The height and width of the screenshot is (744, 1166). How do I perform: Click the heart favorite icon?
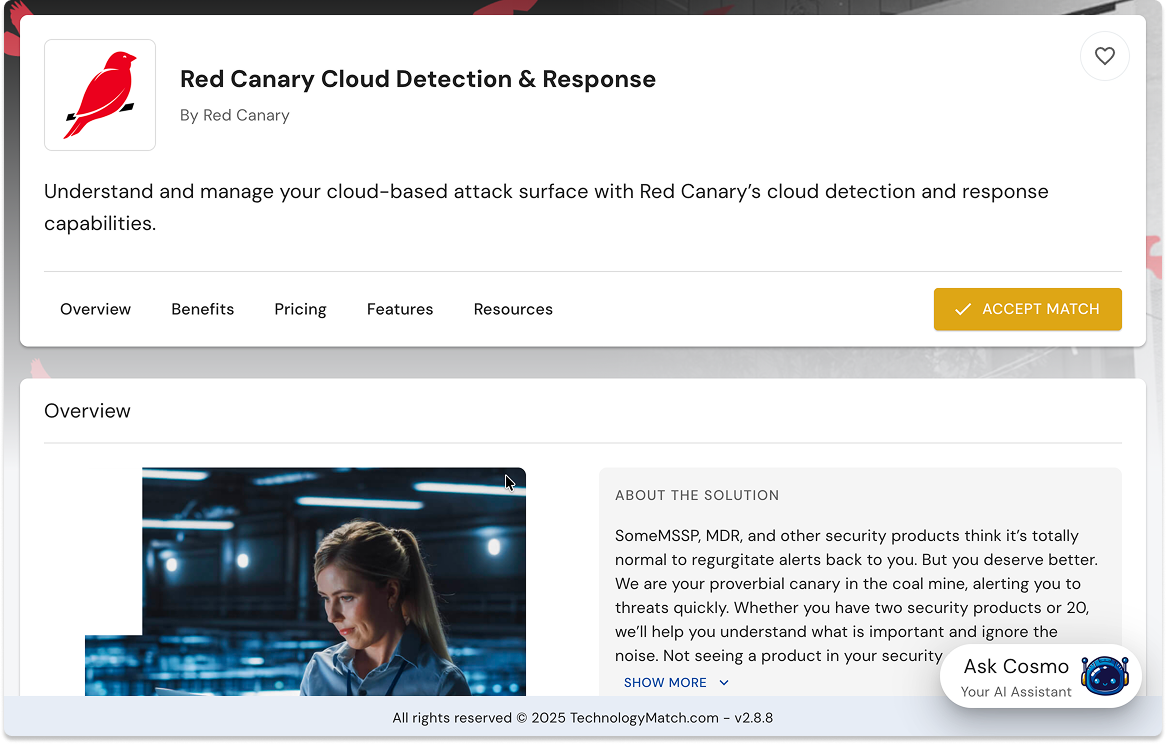tap(1104, 56)
